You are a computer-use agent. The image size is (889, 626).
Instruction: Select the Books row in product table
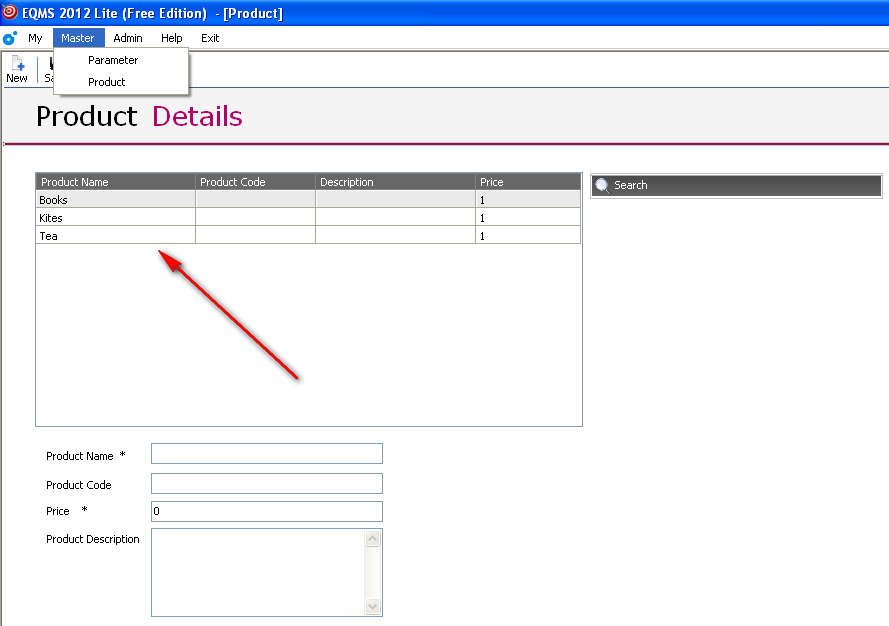coord(308,200)
